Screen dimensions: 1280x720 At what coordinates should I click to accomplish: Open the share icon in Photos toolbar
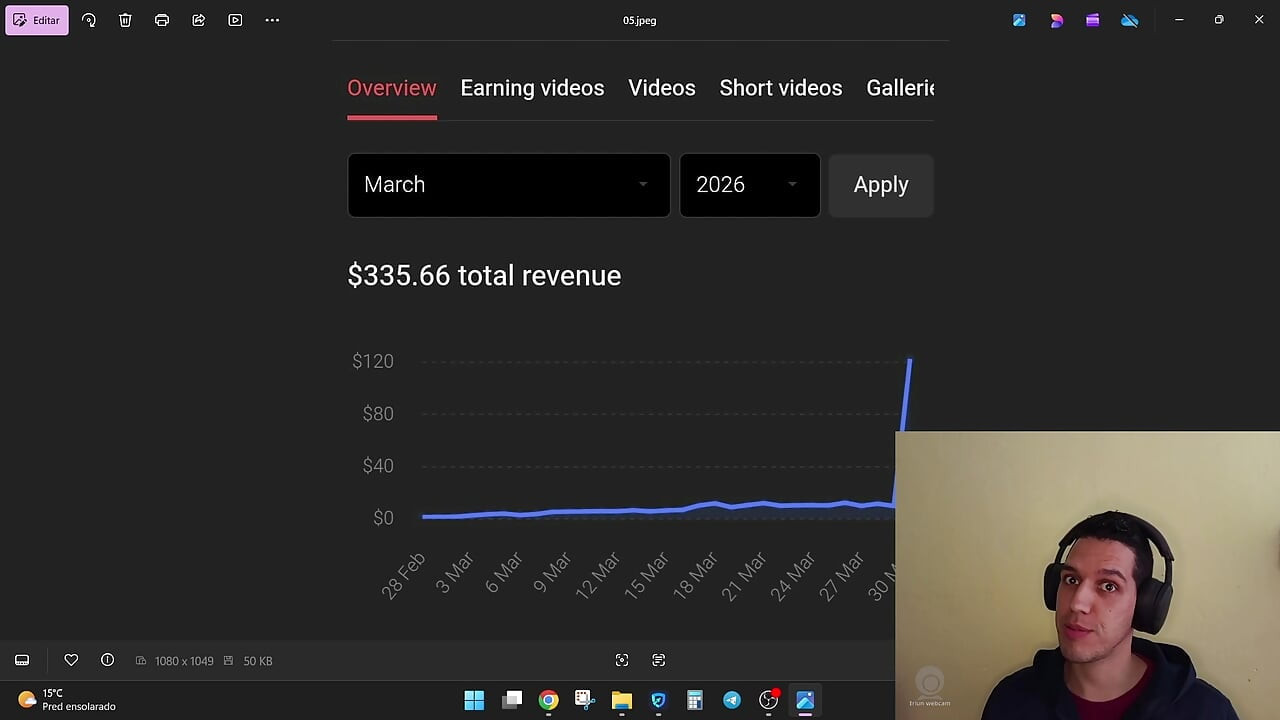point(198,20)
